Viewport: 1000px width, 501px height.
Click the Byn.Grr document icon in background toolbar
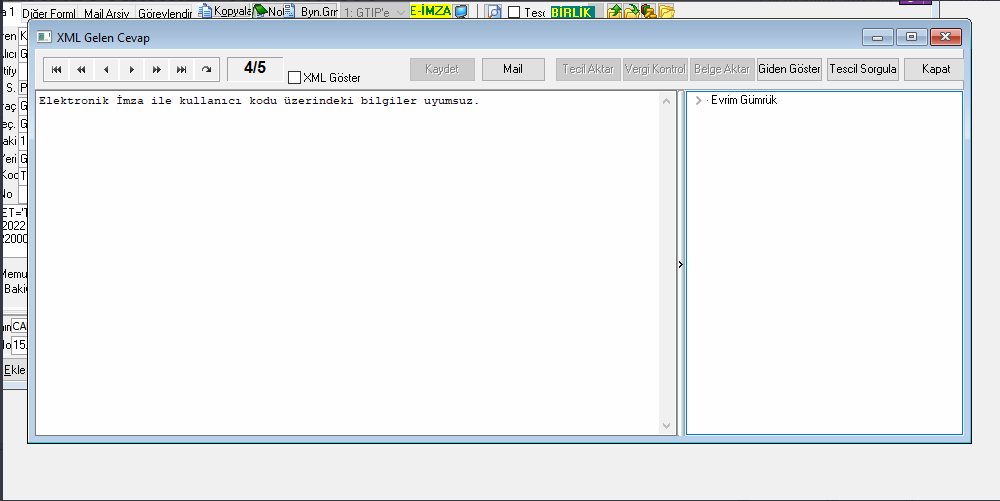290,11
